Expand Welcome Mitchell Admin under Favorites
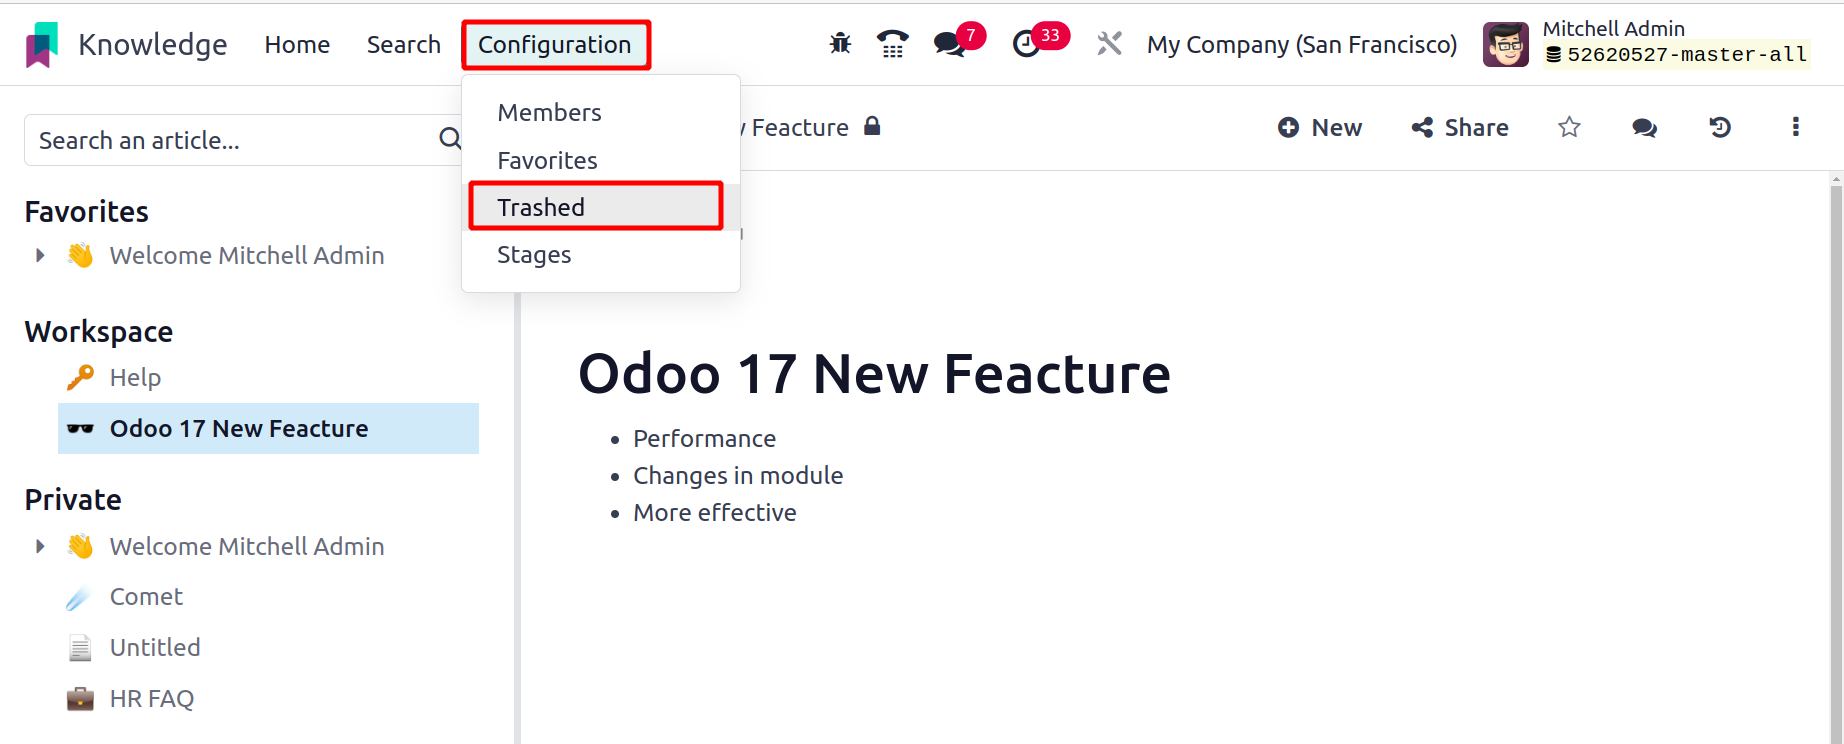 click(40, 256)
